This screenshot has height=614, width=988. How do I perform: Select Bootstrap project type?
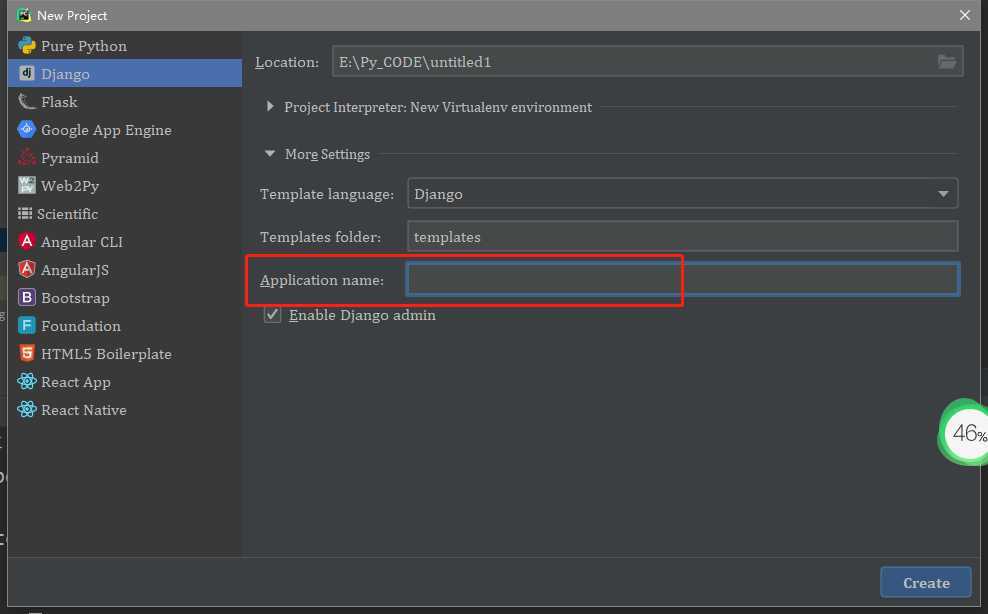(x=75, y=298)
